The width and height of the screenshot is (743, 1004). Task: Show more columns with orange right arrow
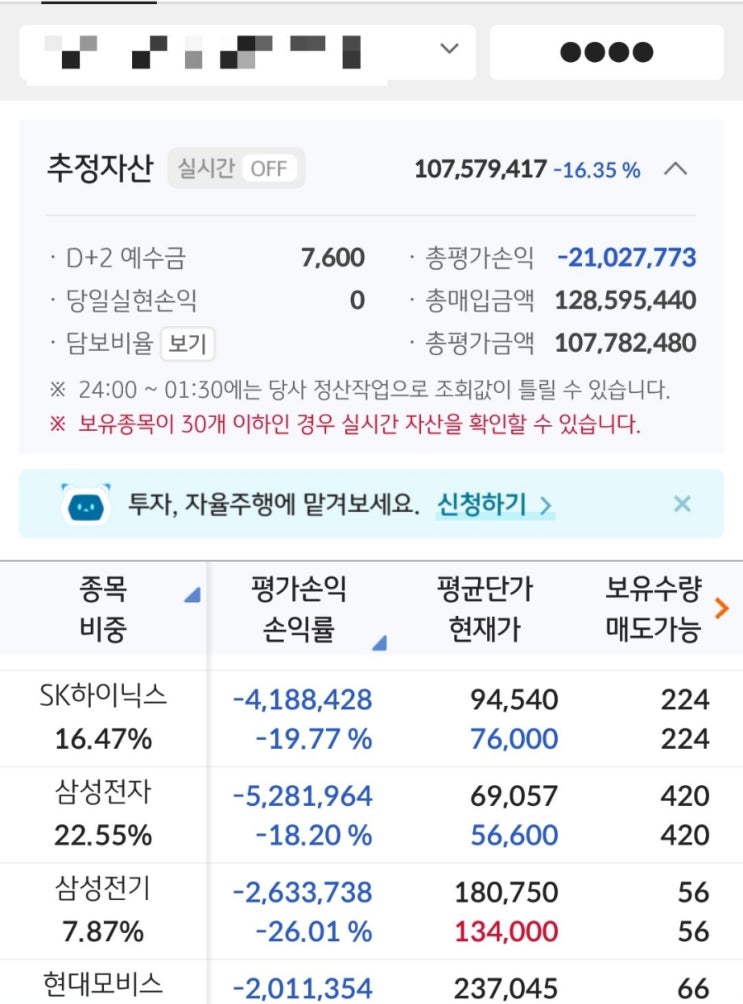coord(722,608)
